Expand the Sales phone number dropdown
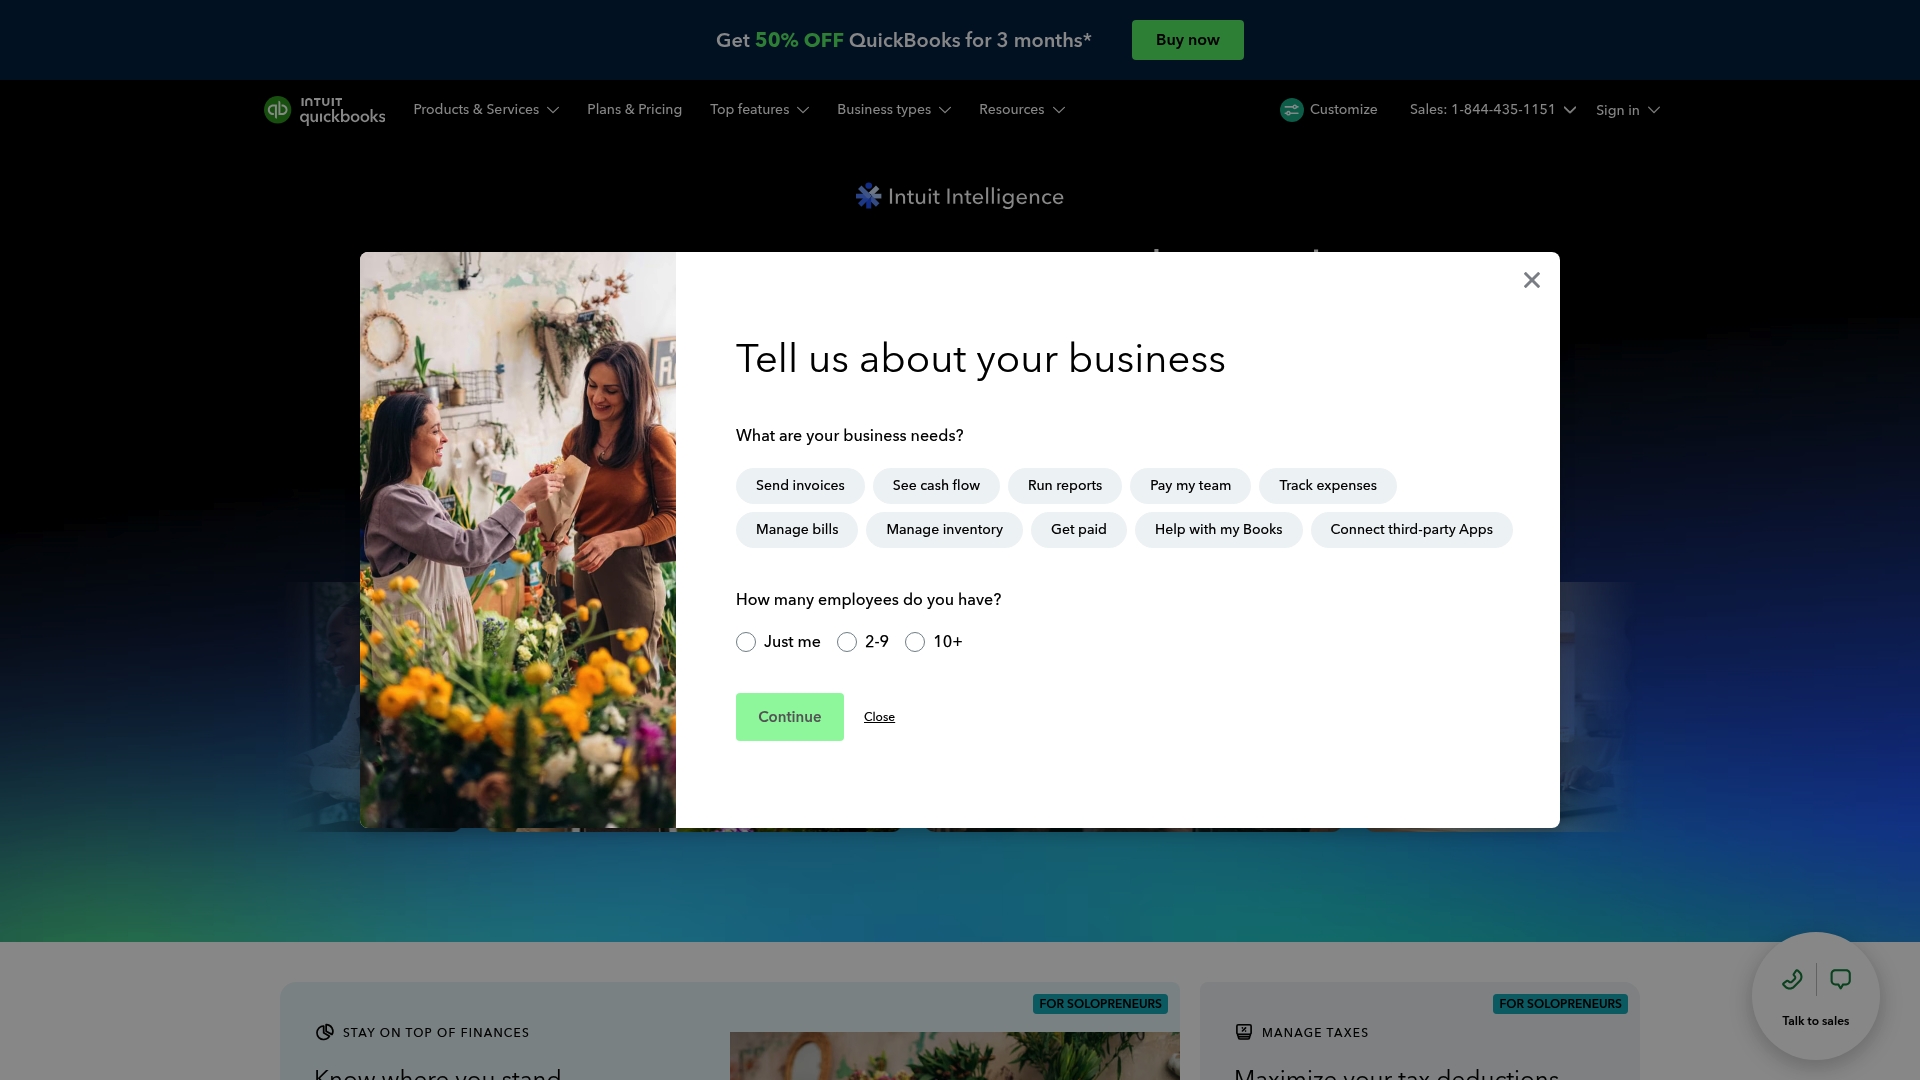 [1493, 110]
